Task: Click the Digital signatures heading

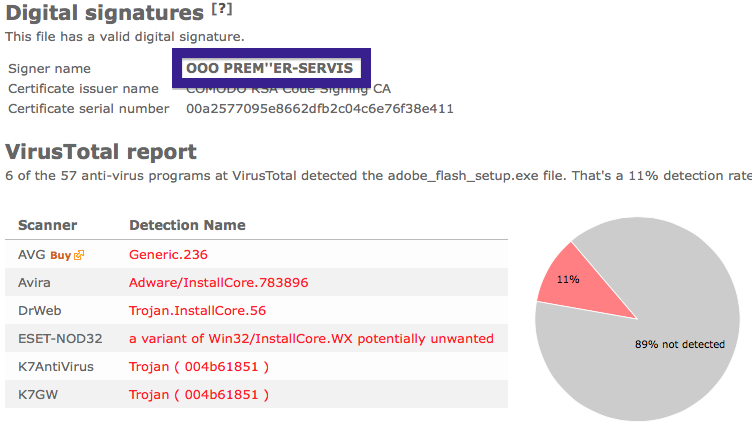Action: [105, 13]
